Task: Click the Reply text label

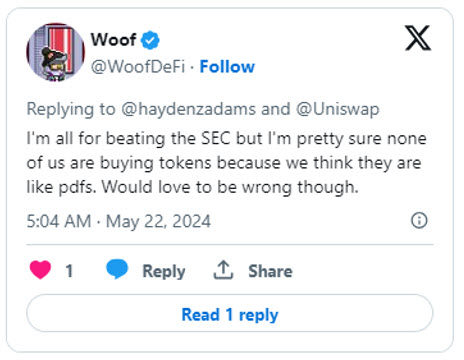Action: (x=164, y=271)
